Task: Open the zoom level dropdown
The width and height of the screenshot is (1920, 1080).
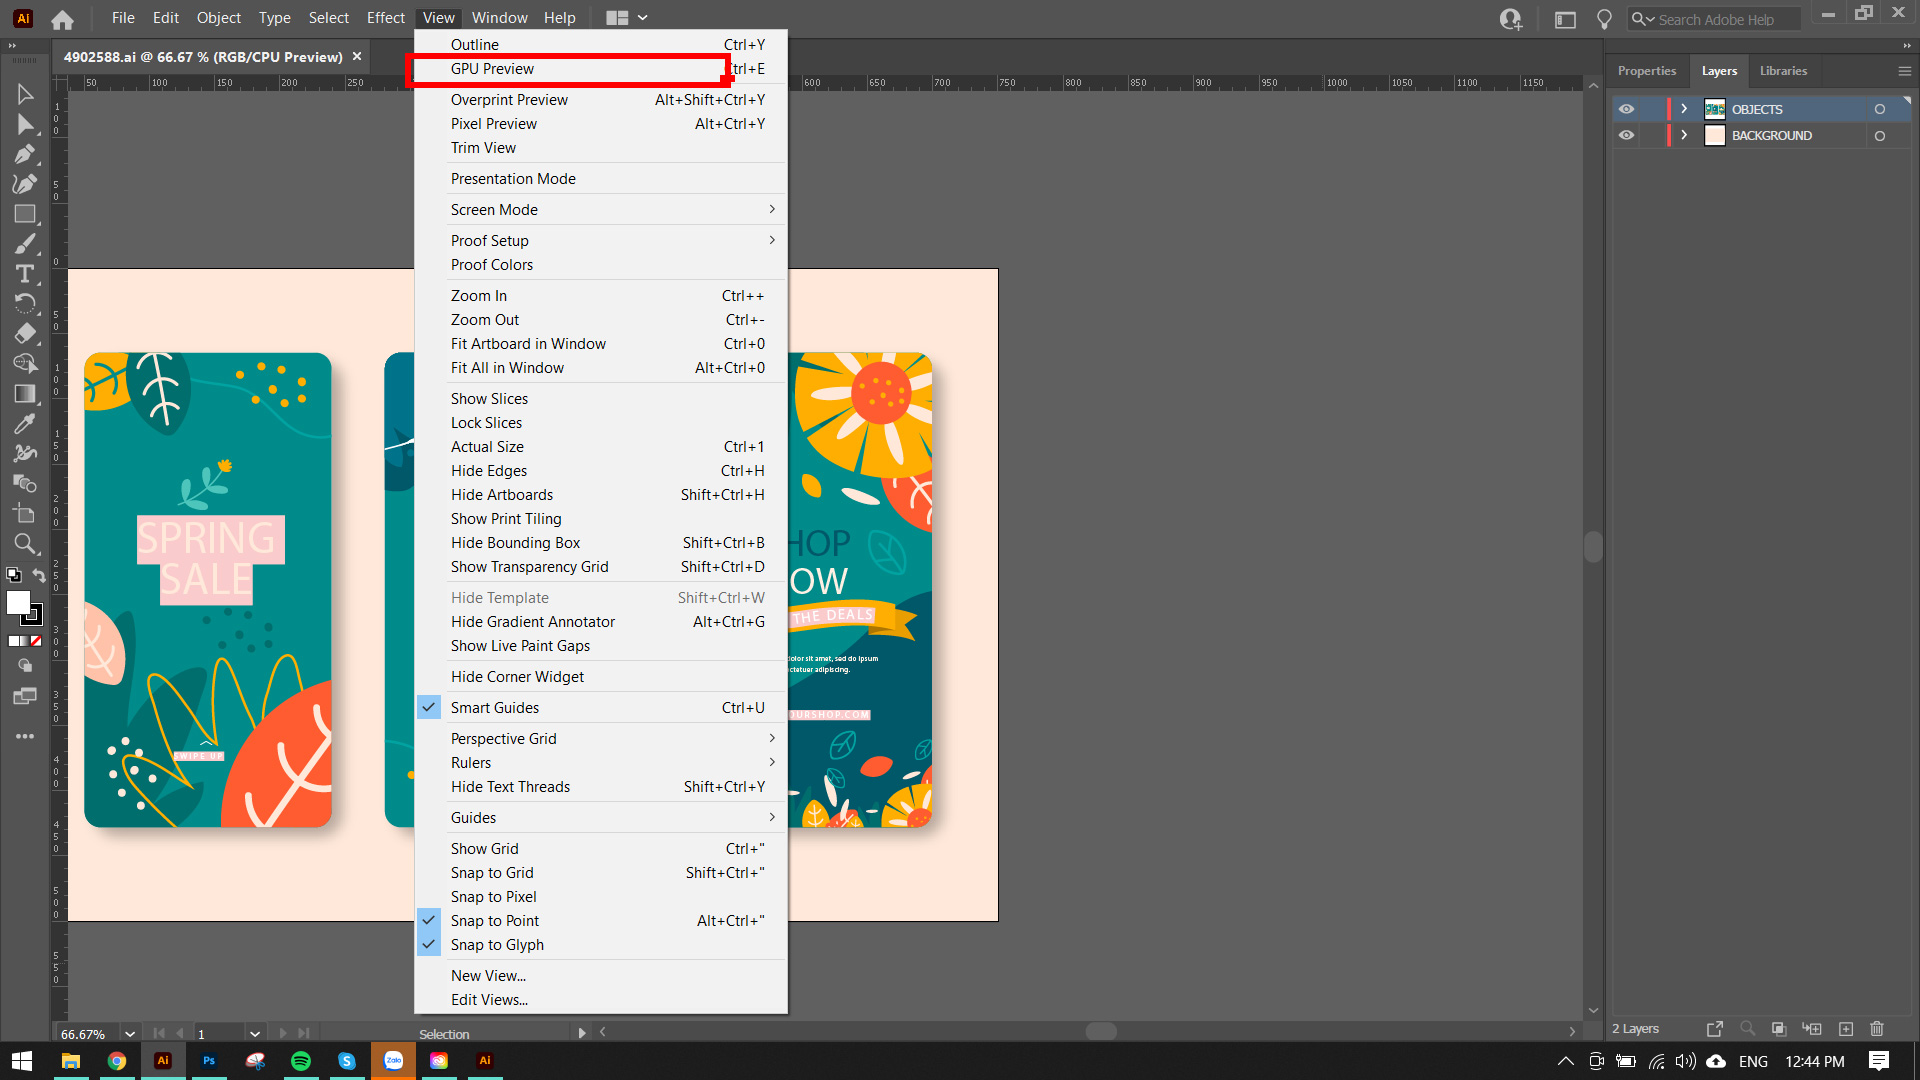Action: [129, 1034]
